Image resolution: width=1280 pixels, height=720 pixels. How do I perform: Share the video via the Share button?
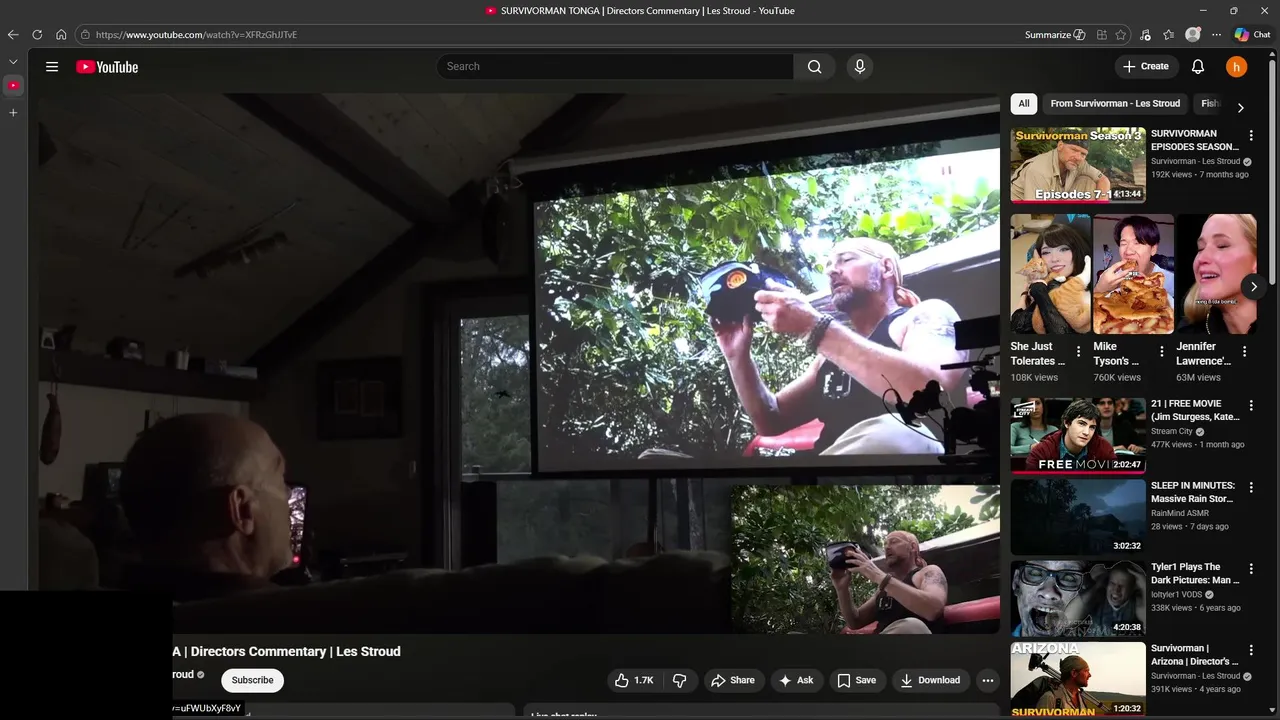coord(733,680)
